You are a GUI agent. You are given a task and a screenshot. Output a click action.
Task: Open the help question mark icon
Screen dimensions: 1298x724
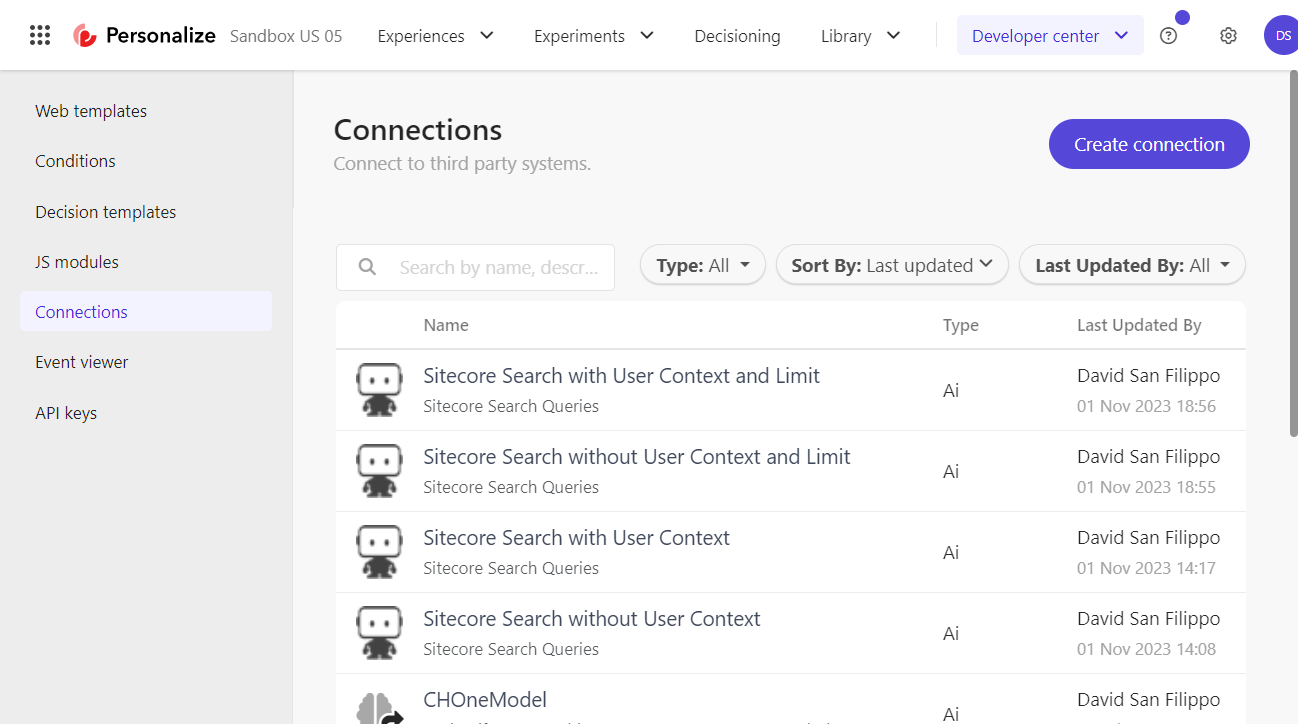point(1168,35)
